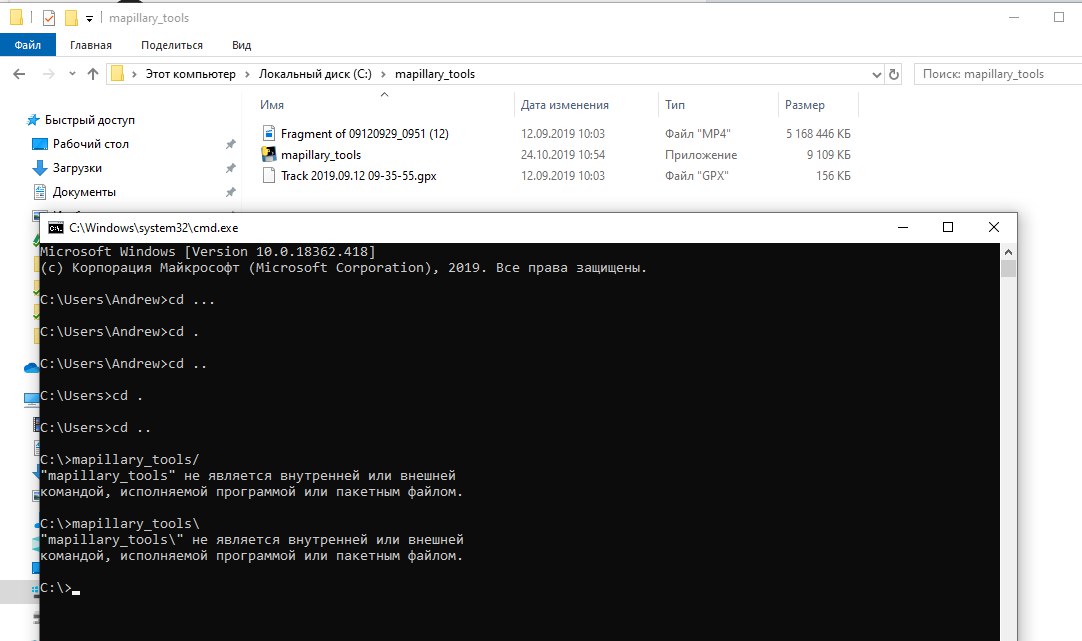Open Рабочий стол in the sidebar
Screen dimensions: 1082x641
pyautogui.click(x=90, y=144)
